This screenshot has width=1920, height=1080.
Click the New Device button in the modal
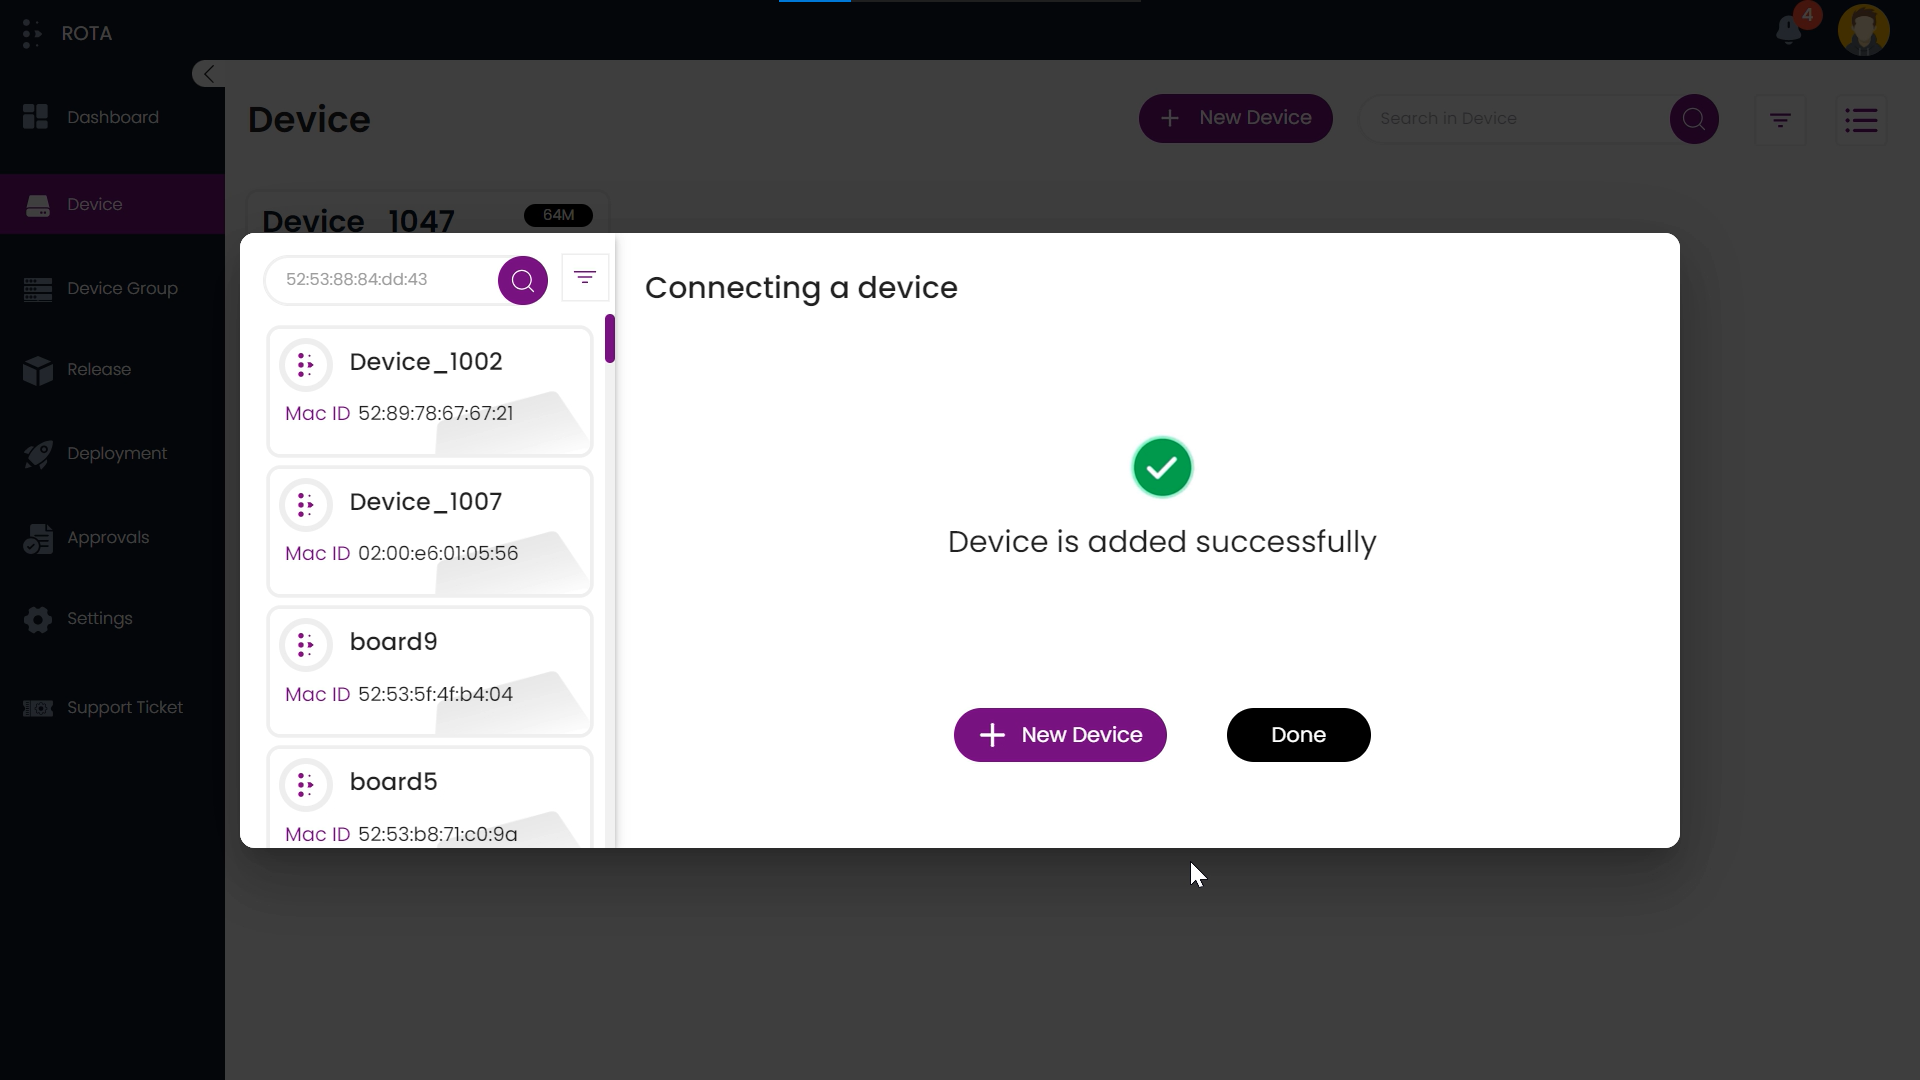point(1059,734)
